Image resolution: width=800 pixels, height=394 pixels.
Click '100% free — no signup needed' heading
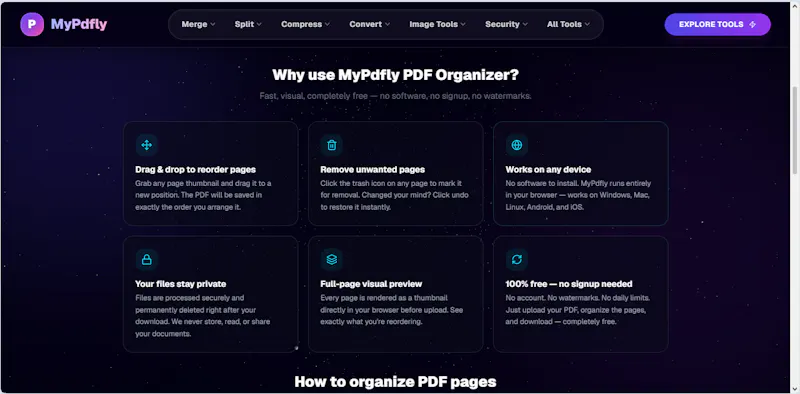tap(569, 284)
